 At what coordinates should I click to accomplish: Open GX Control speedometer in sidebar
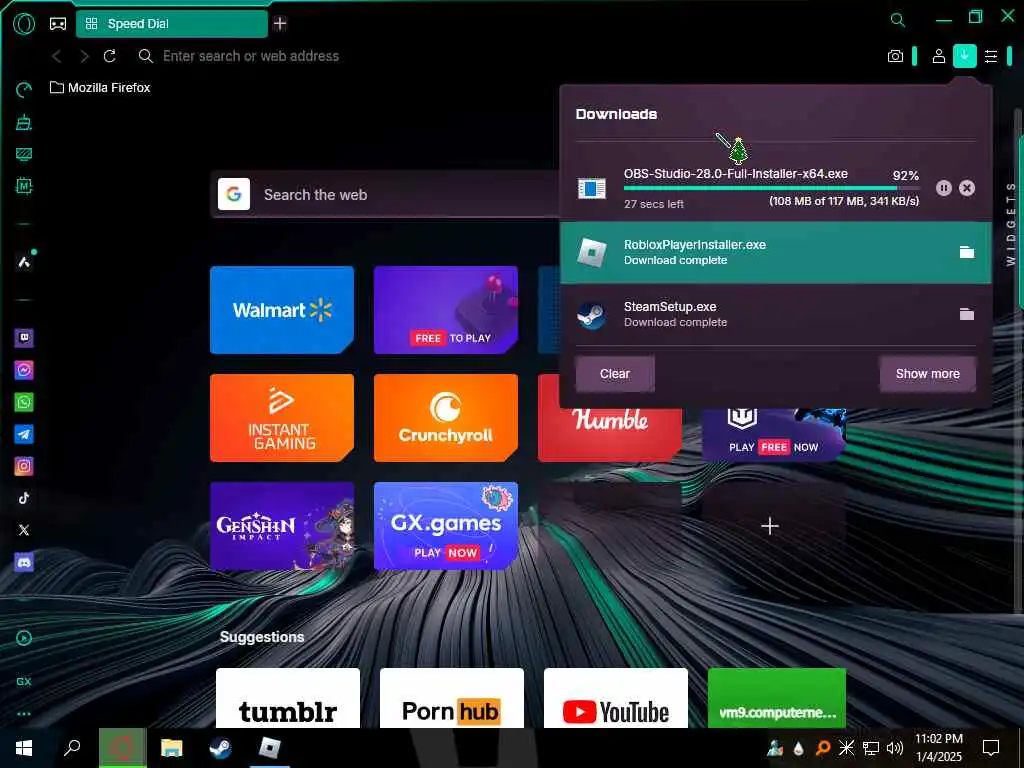coord(24,89)
